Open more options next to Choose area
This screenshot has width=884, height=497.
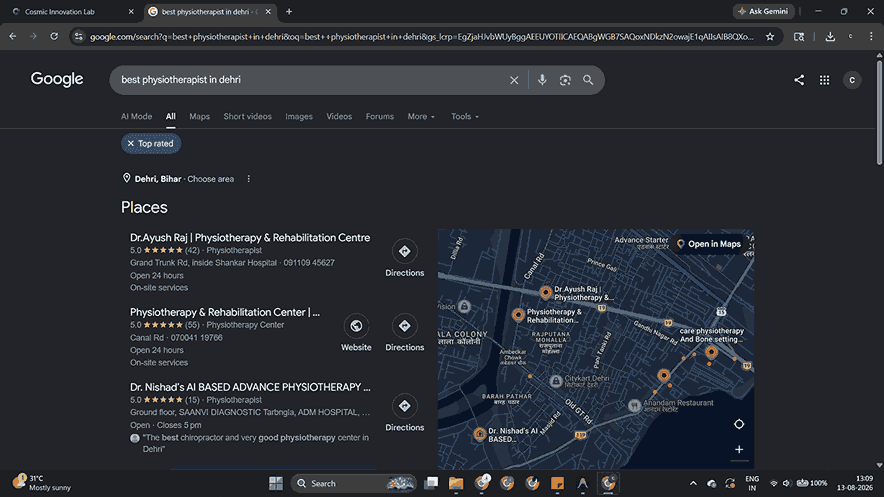point(249,179)
